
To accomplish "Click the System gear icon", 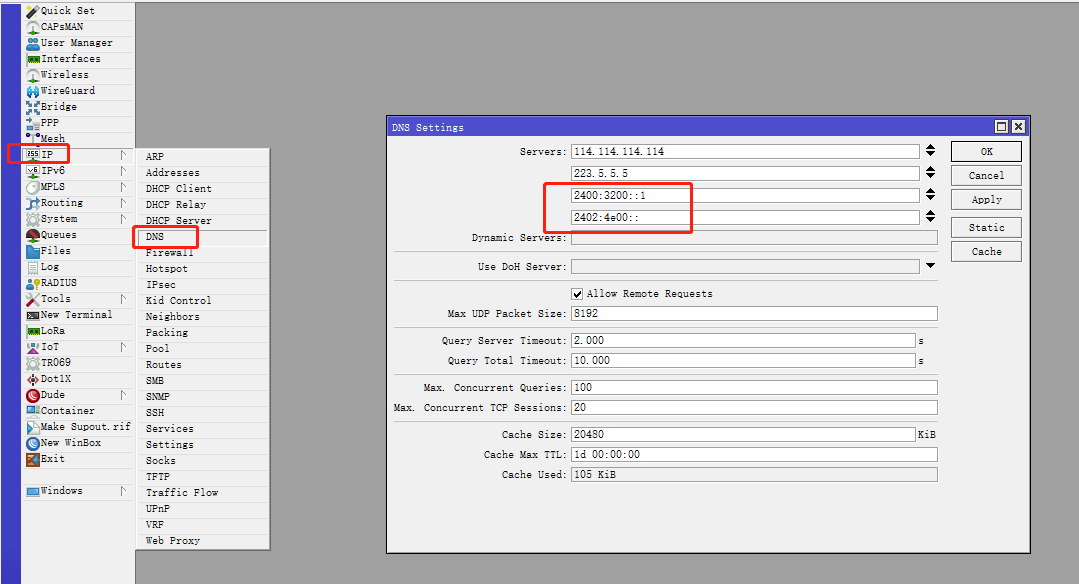I will [32, 219].
